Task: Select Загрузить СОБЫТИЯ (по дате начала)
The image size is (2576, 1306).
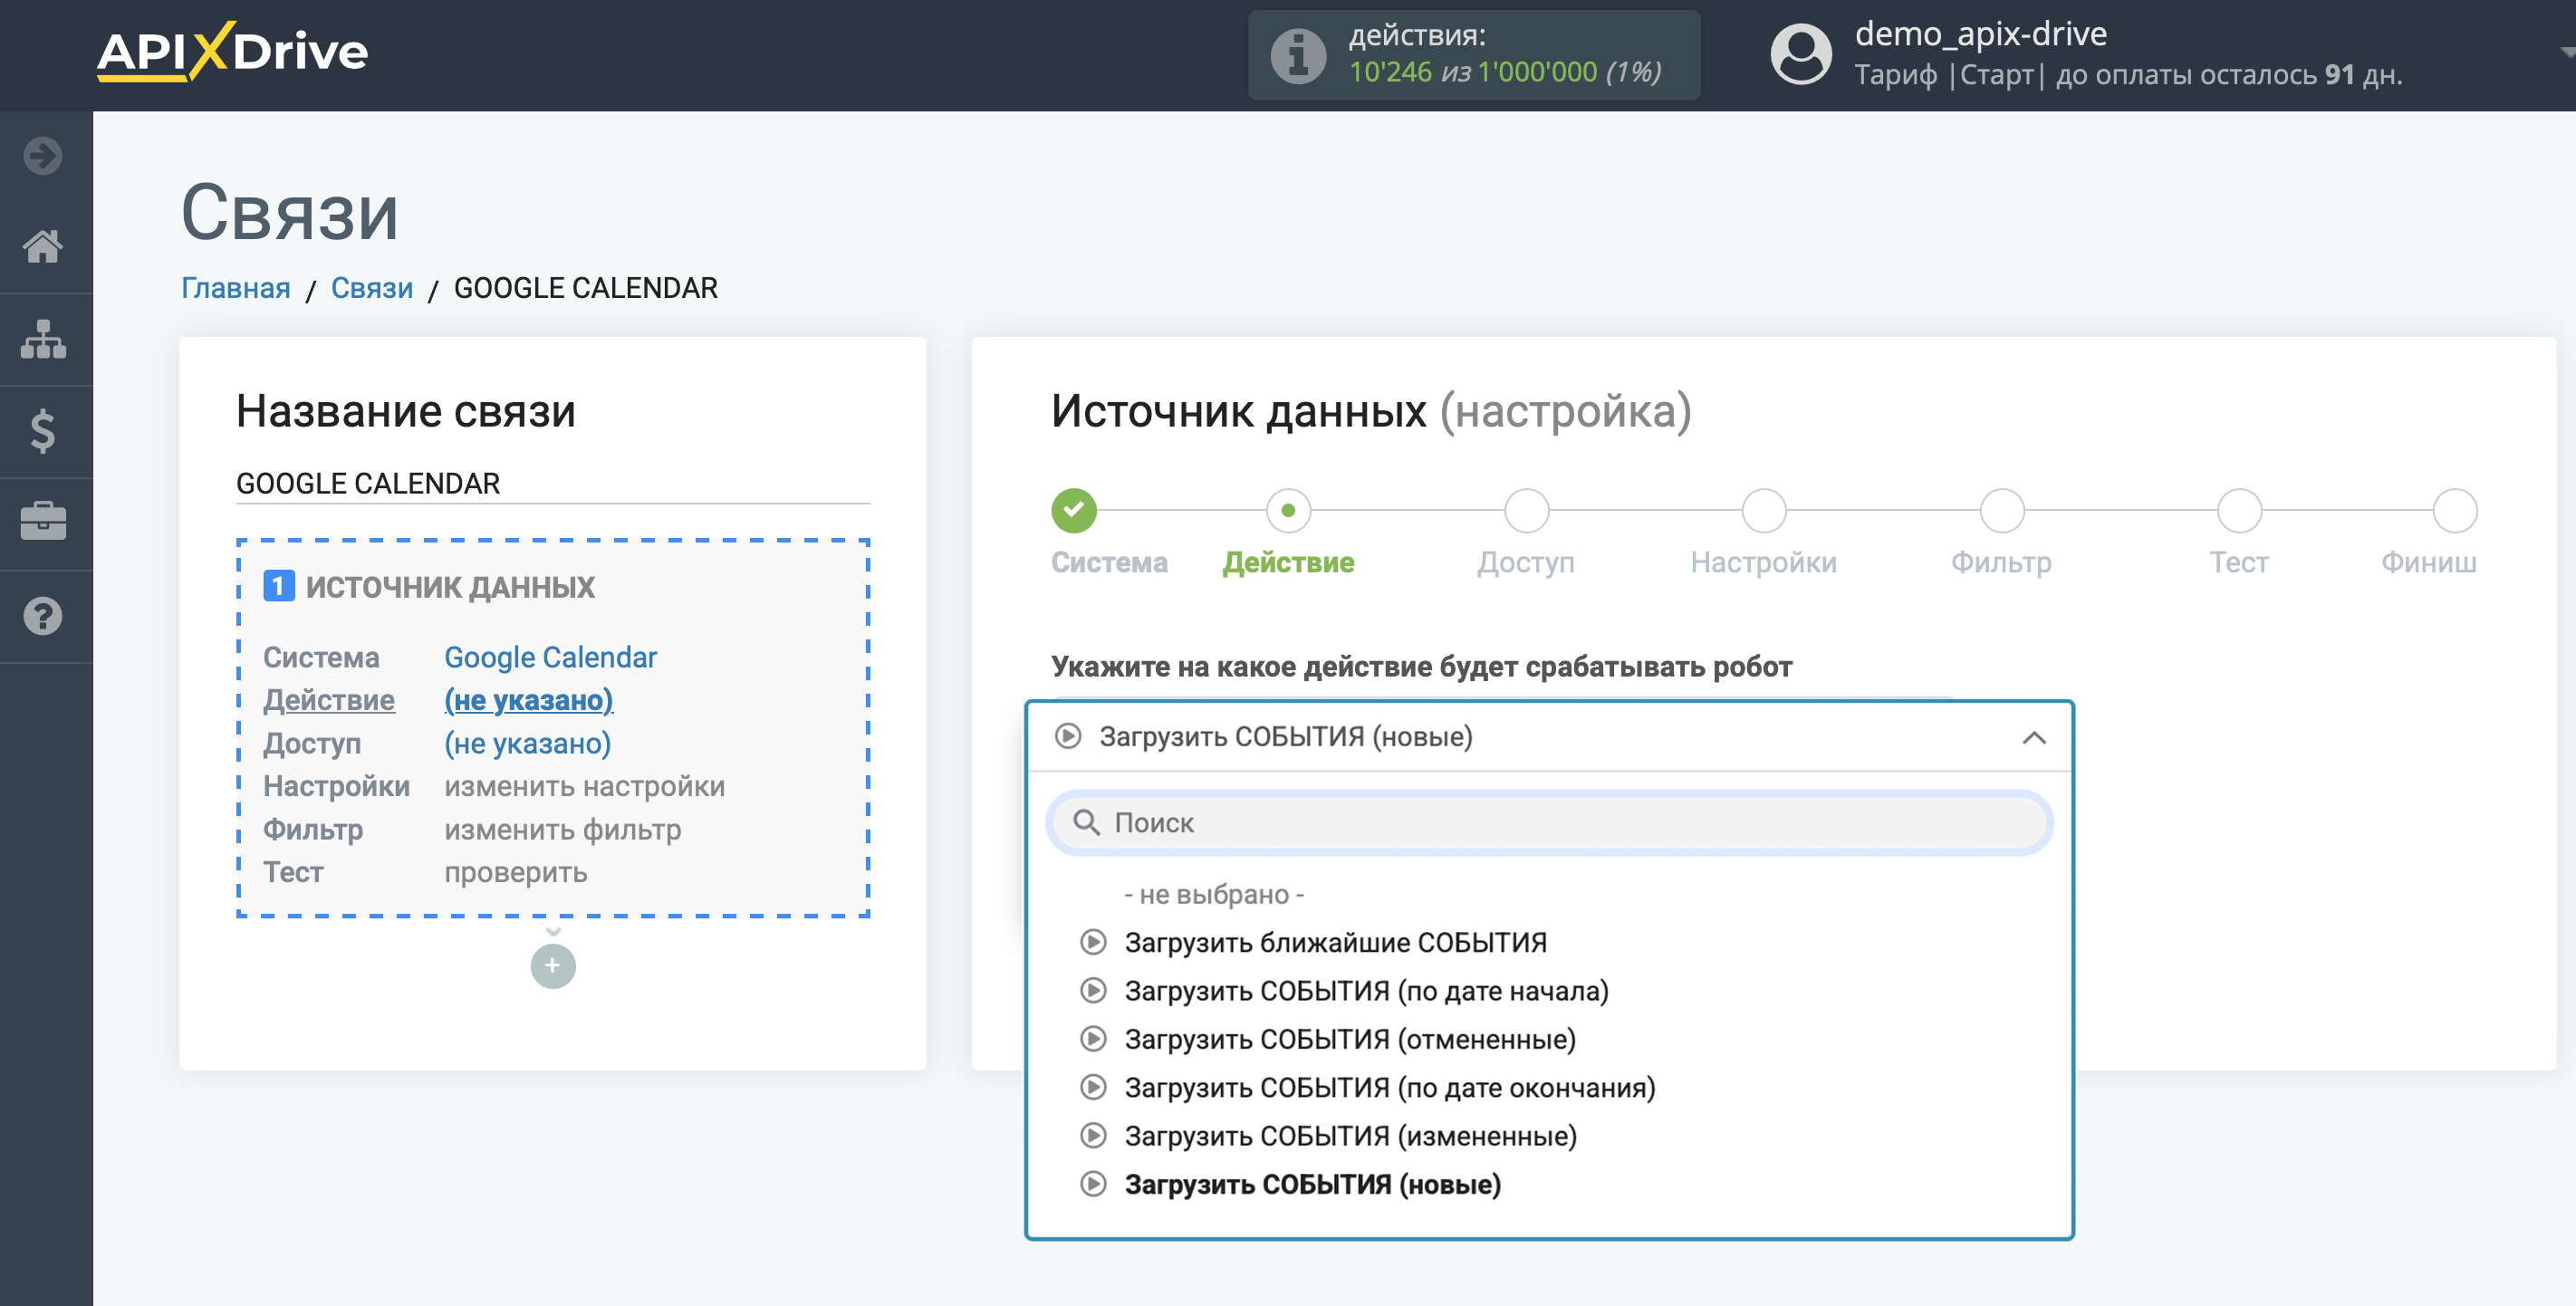Action: click(x=1366, y=991)
